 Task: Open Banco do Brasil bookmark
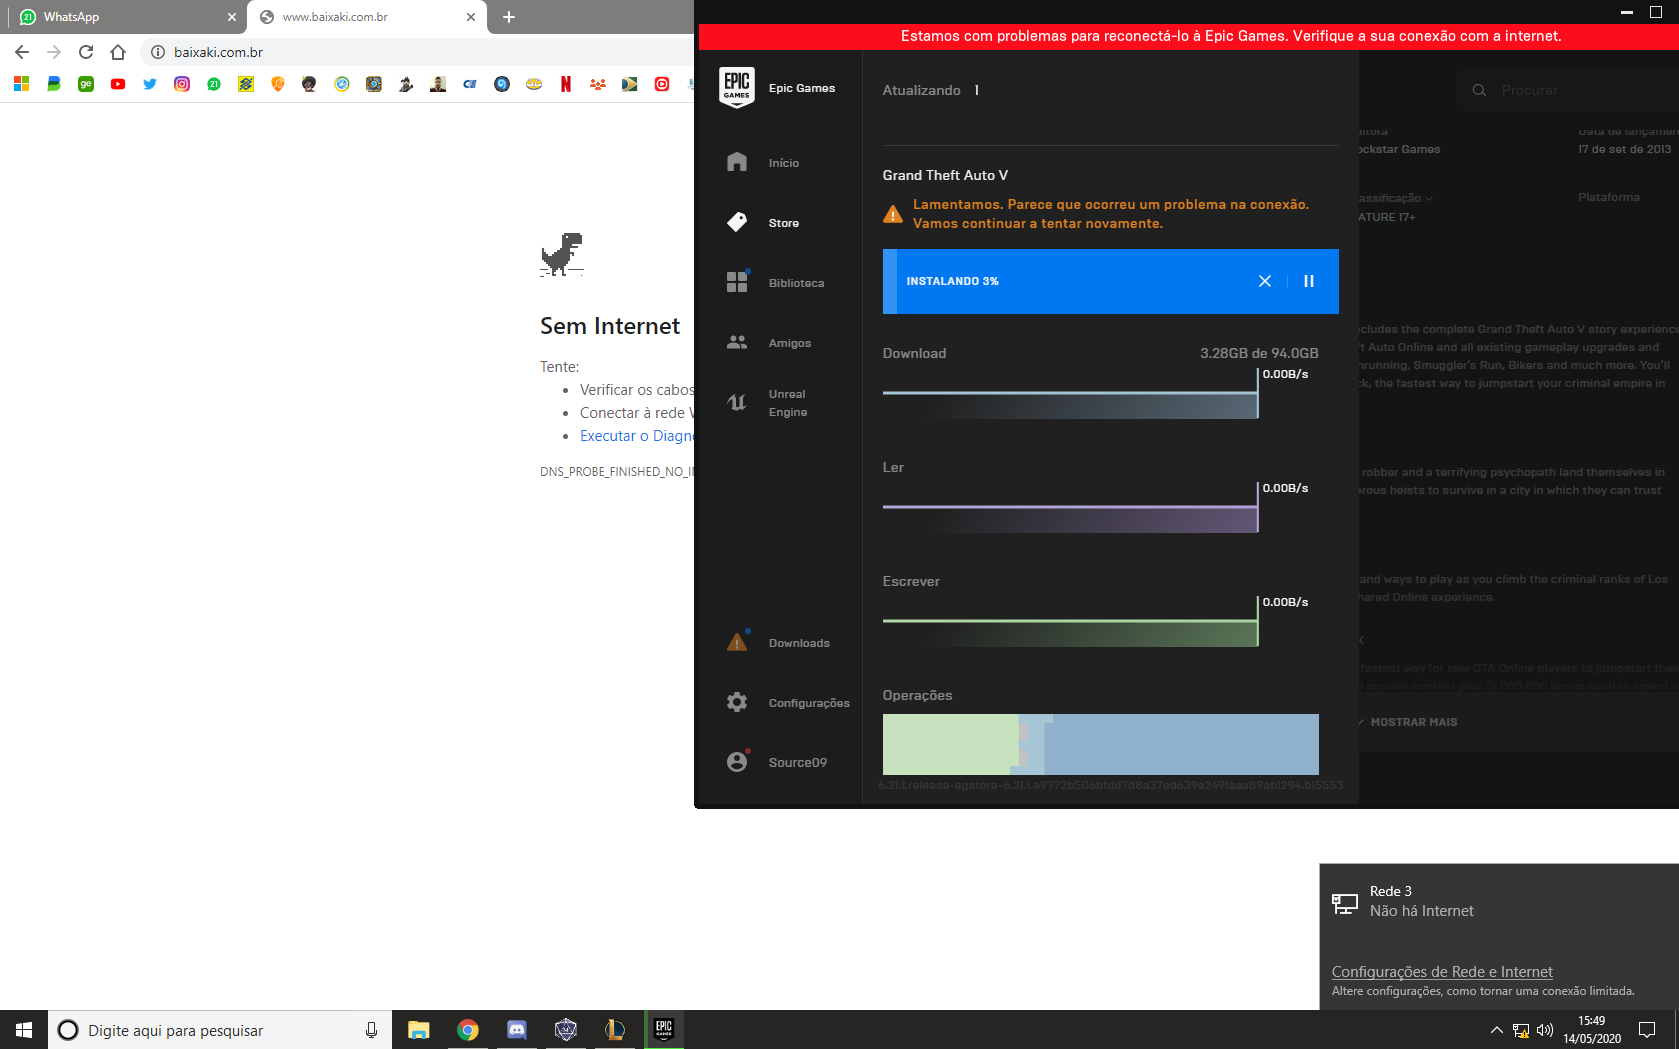click(246, 84)
